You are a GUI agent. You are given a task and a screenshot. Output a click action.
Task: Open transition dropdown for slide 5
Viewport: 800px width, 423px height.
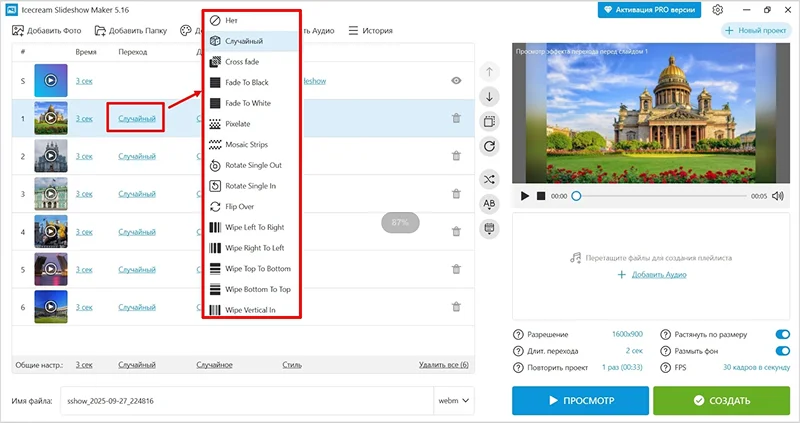(x=137, y=269)
